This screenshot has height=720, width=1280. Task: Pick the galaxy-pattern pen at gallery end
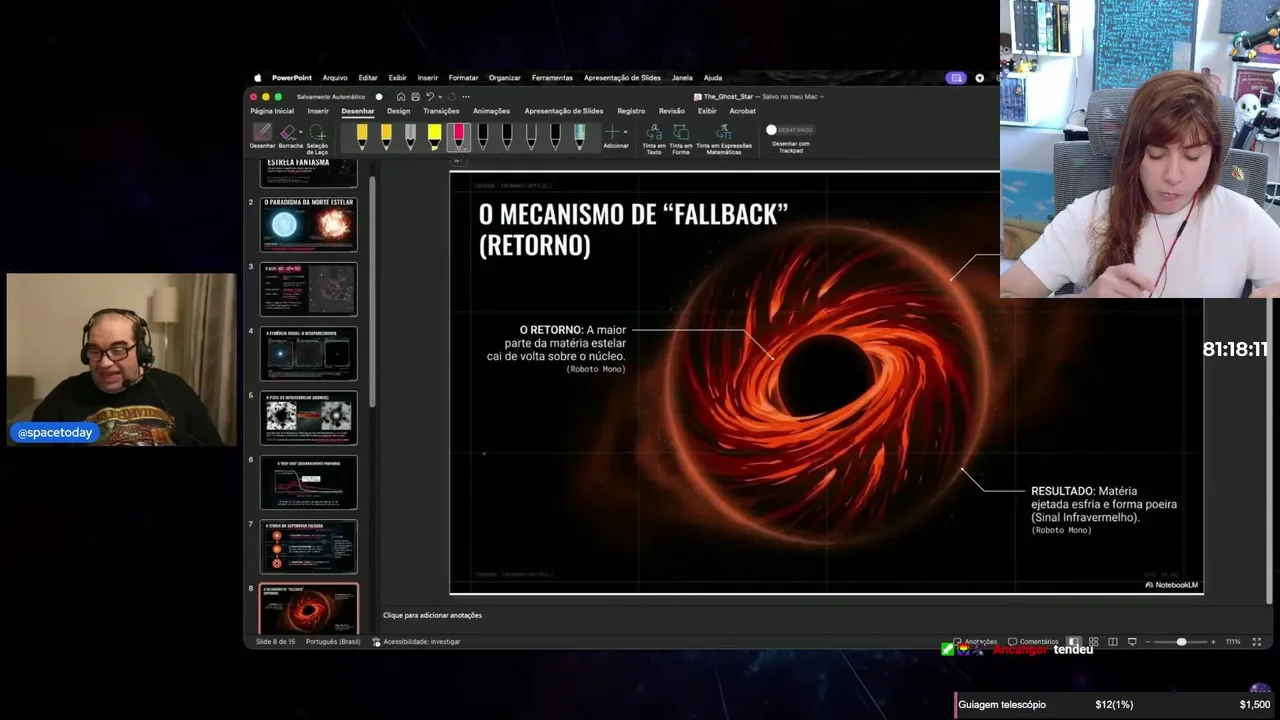(579, 136)
